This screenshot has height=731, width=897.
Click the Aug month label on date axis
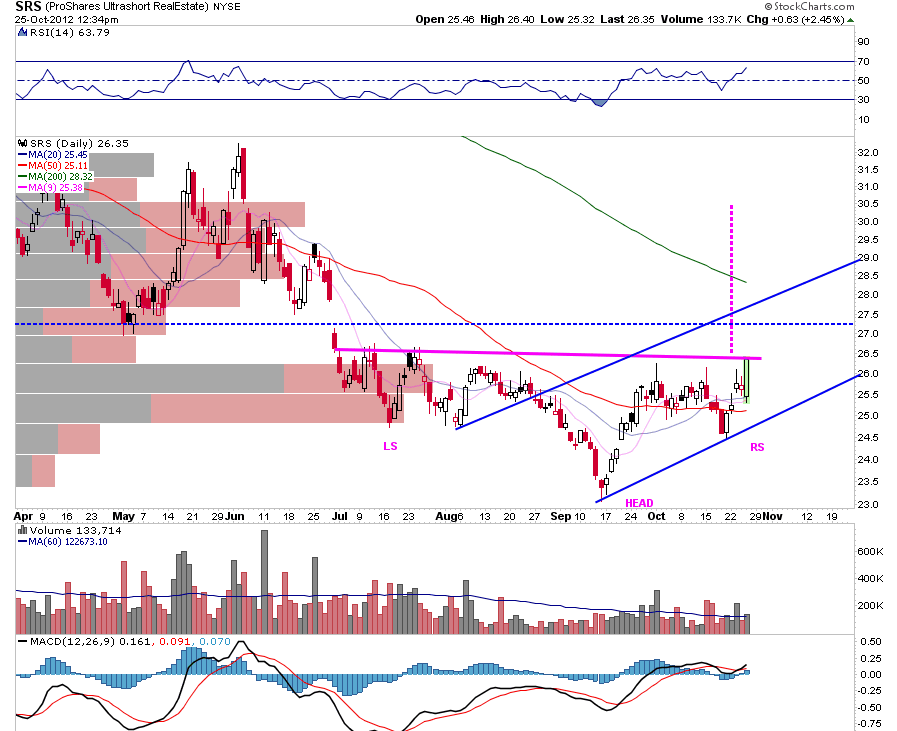pos(446,516)
